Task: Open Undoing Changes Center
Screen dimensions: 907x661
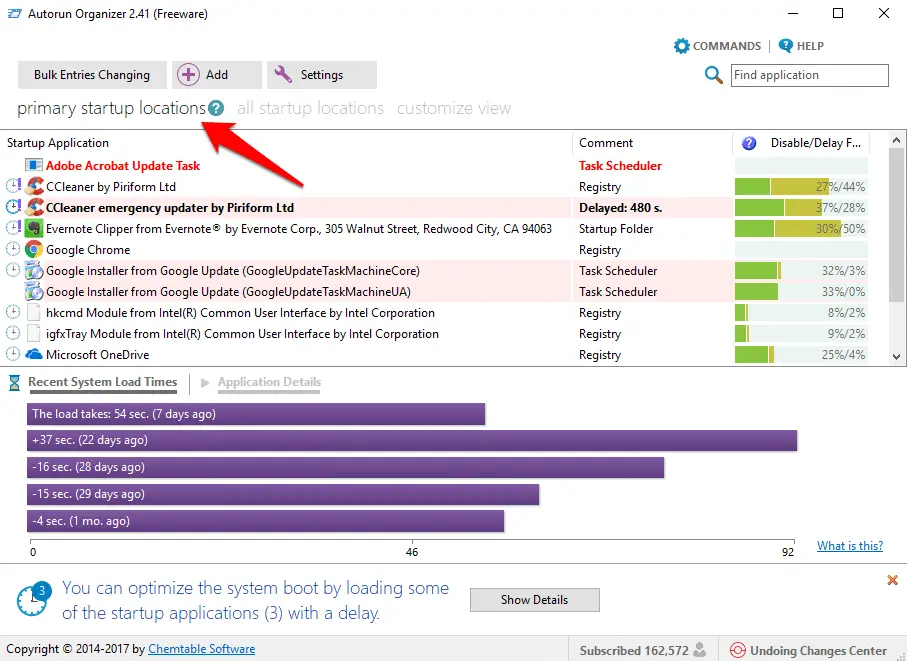Action: [x=809, y=650]
